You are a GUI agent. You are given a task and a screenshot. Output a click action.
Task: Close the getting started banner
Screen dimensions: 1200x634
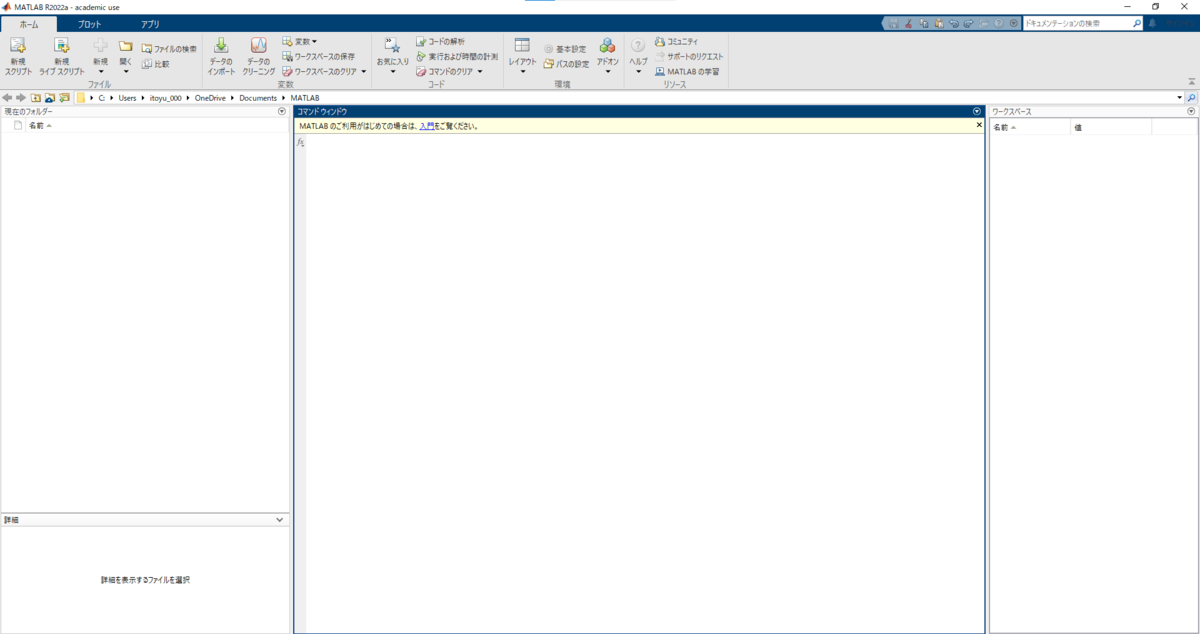coord(979,125)
